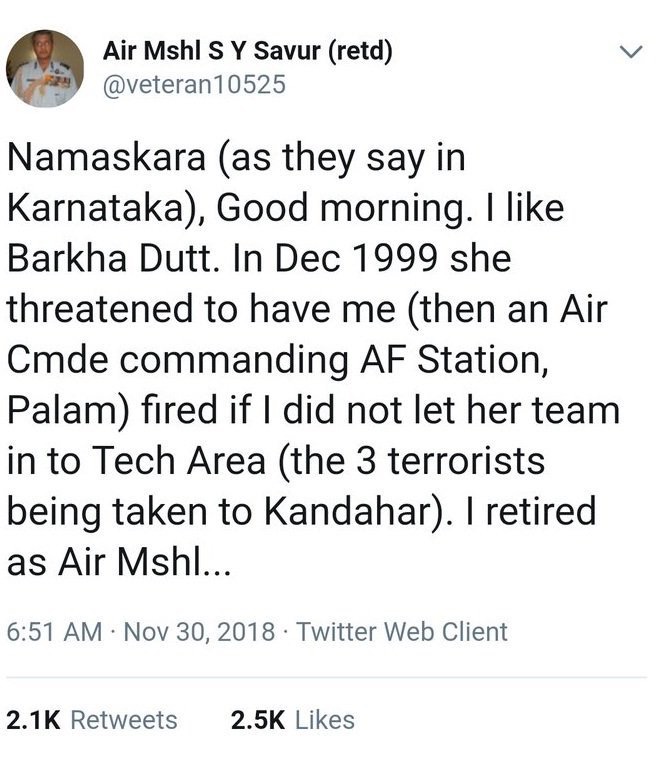The width and height of the screenshot is (656, 762).
Task: Open the Twitter Web Client source link
Action: [403, 632]
